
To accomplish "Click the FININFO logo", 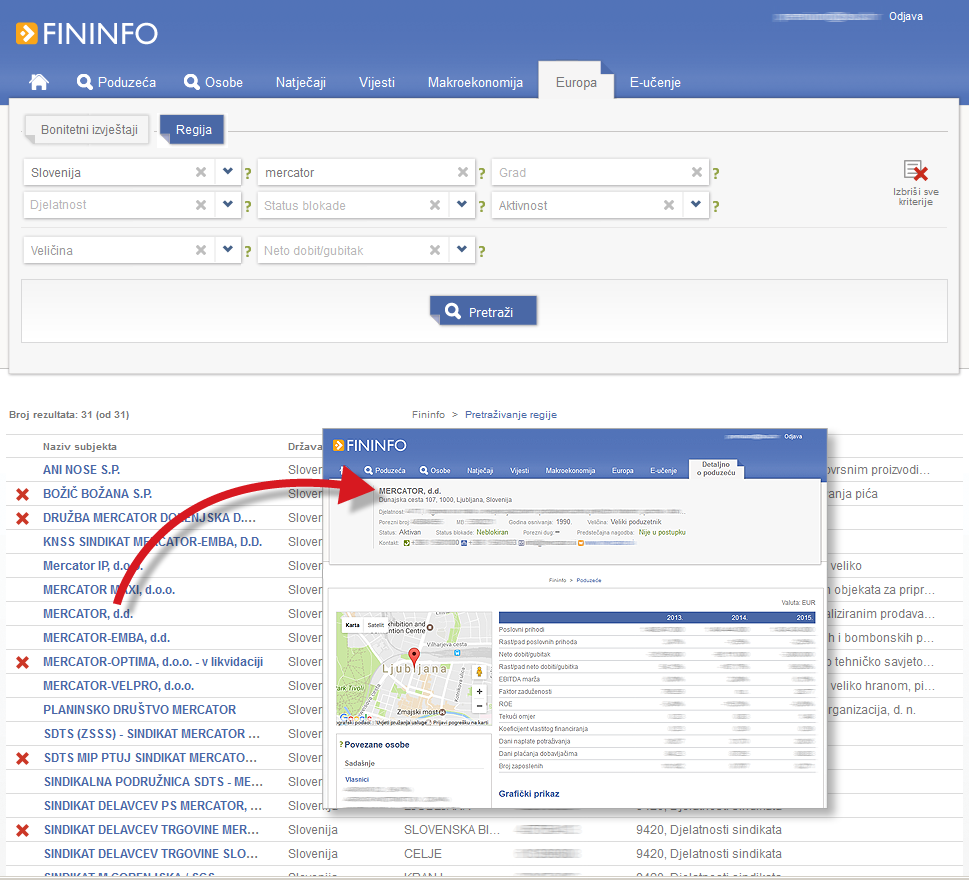I will click(x=87, y=33).
